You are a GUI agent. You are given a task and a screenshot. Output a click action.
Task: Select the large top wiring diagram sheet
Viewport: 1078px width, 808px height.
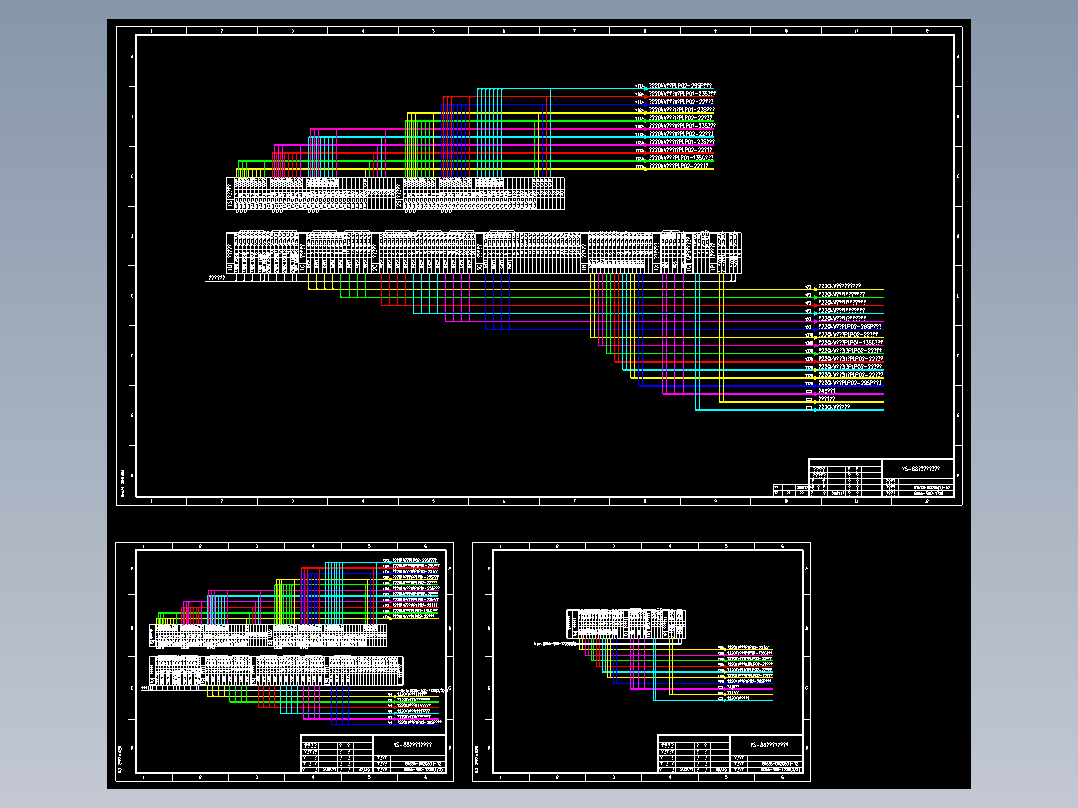539,265
